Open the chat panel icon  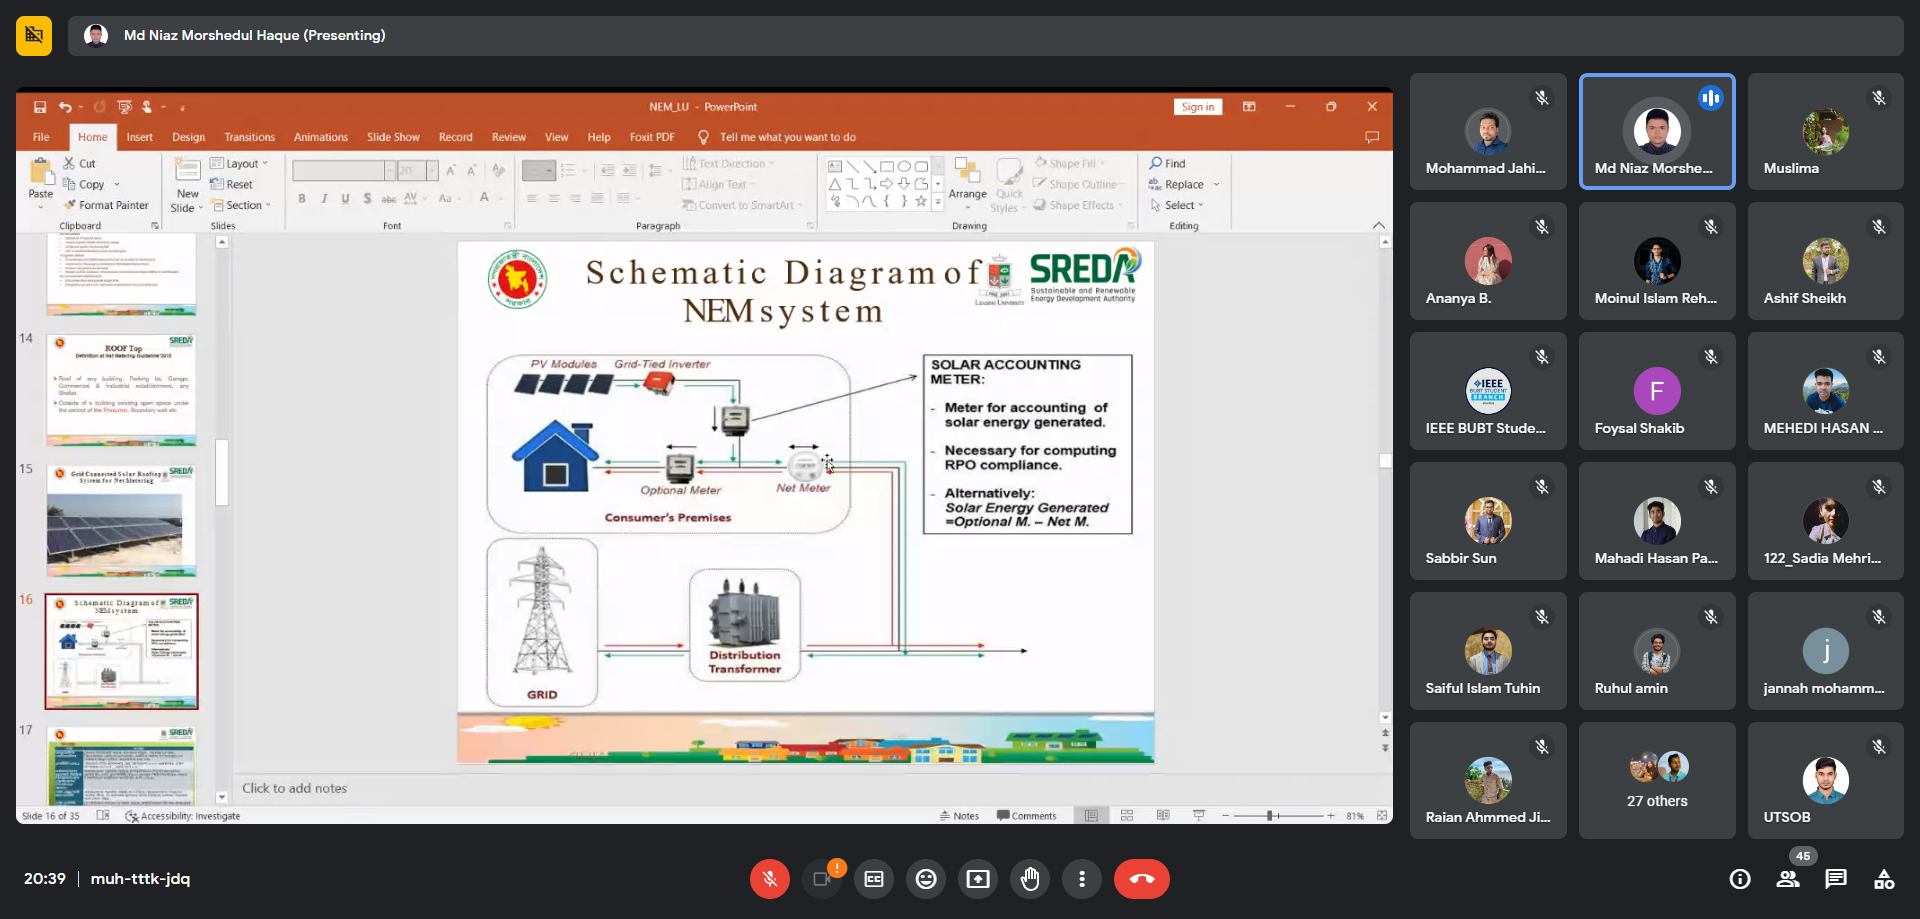click(1836, 879)
